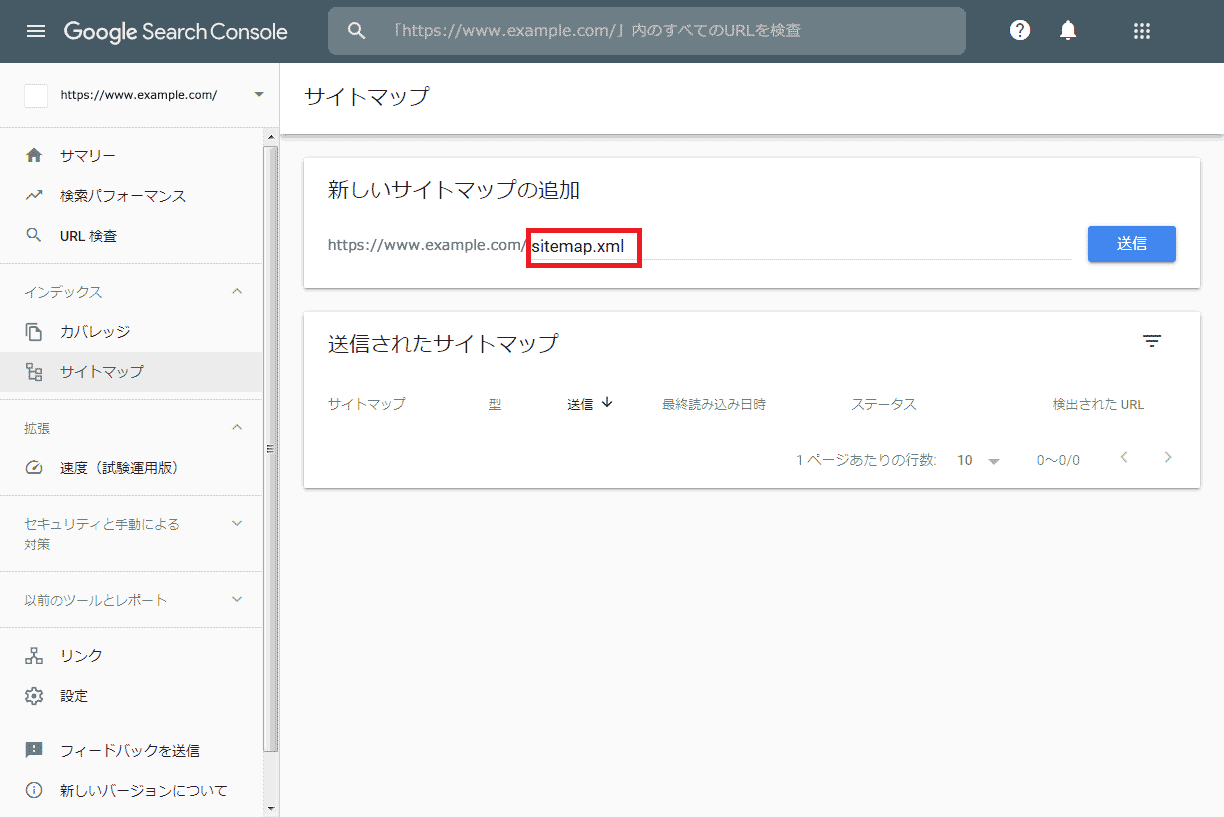This screenshot has width=1224, height=817.
Task: Click the 送信 button to submit sitemap
Action: pyautogui.click(x=1131, y=244)
